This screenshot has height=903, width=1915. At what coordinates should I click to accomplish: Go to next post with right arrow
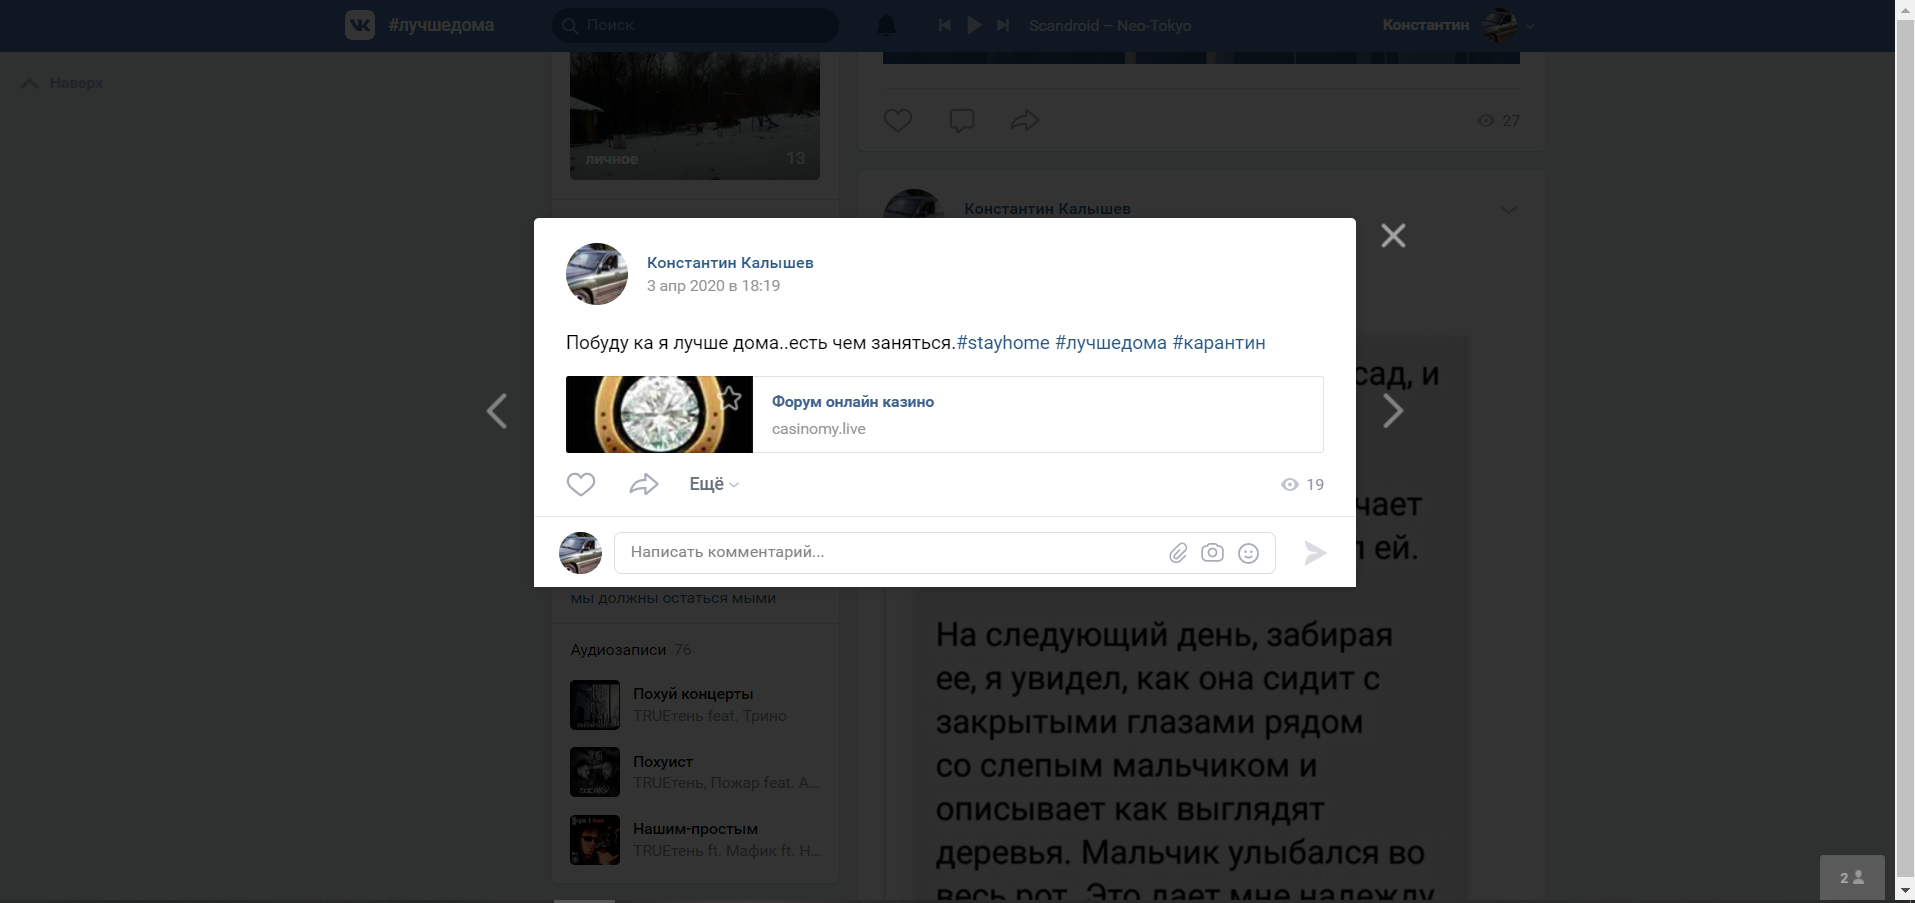(1393, 411)
